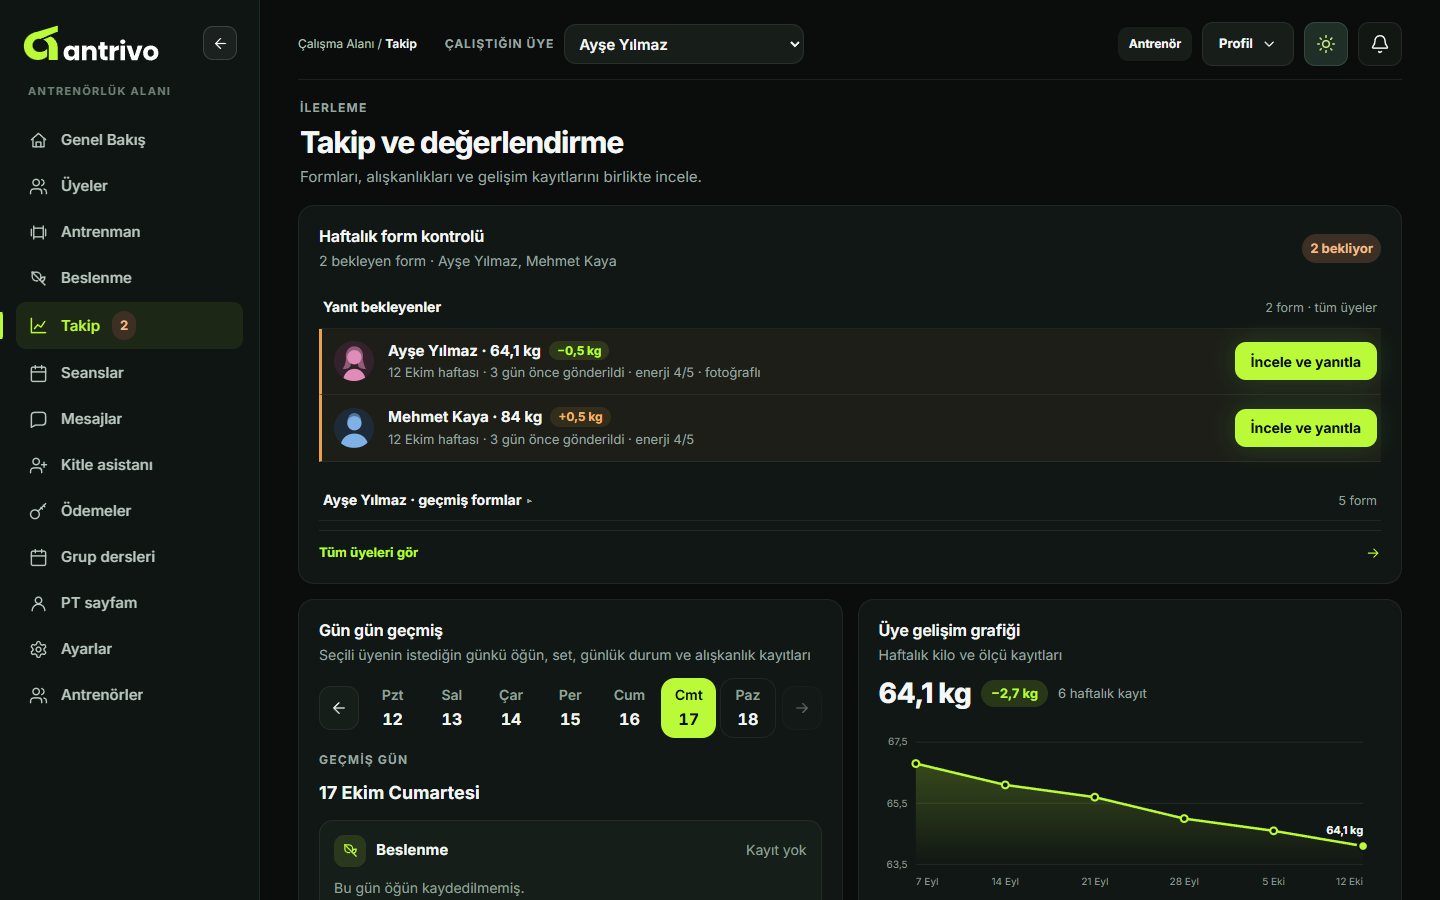Select Pzt 12 day

(393, 708)
